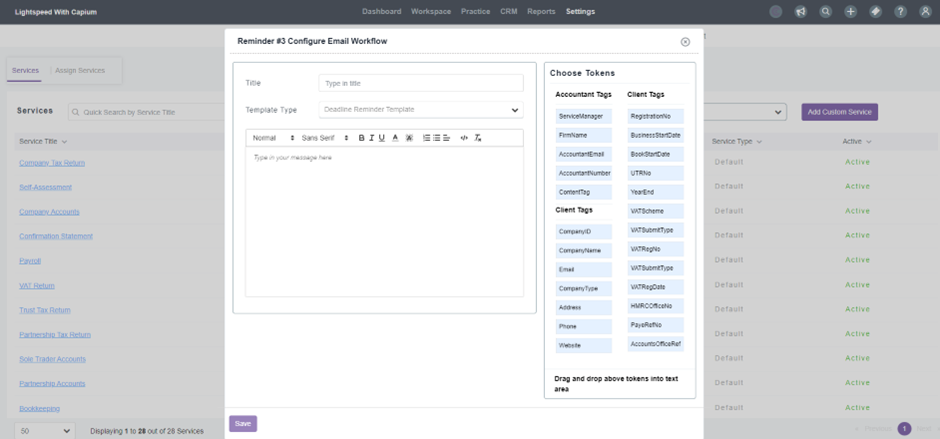This screenshot has width=940, height=439.
Task: Switch to the Services tab
Action: (x=25, y=71)
